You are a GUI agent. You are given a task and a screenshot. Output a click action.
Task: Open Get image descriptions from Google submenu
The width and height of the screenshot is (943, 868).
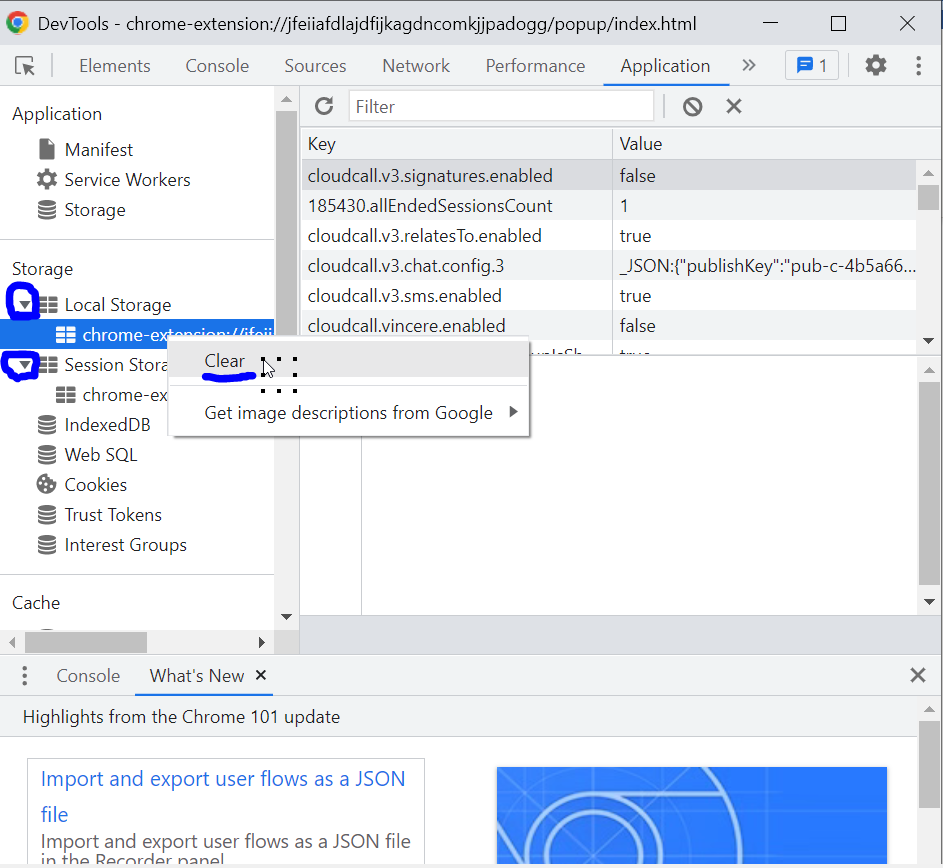pyautogui.click(x=349, y=413)
